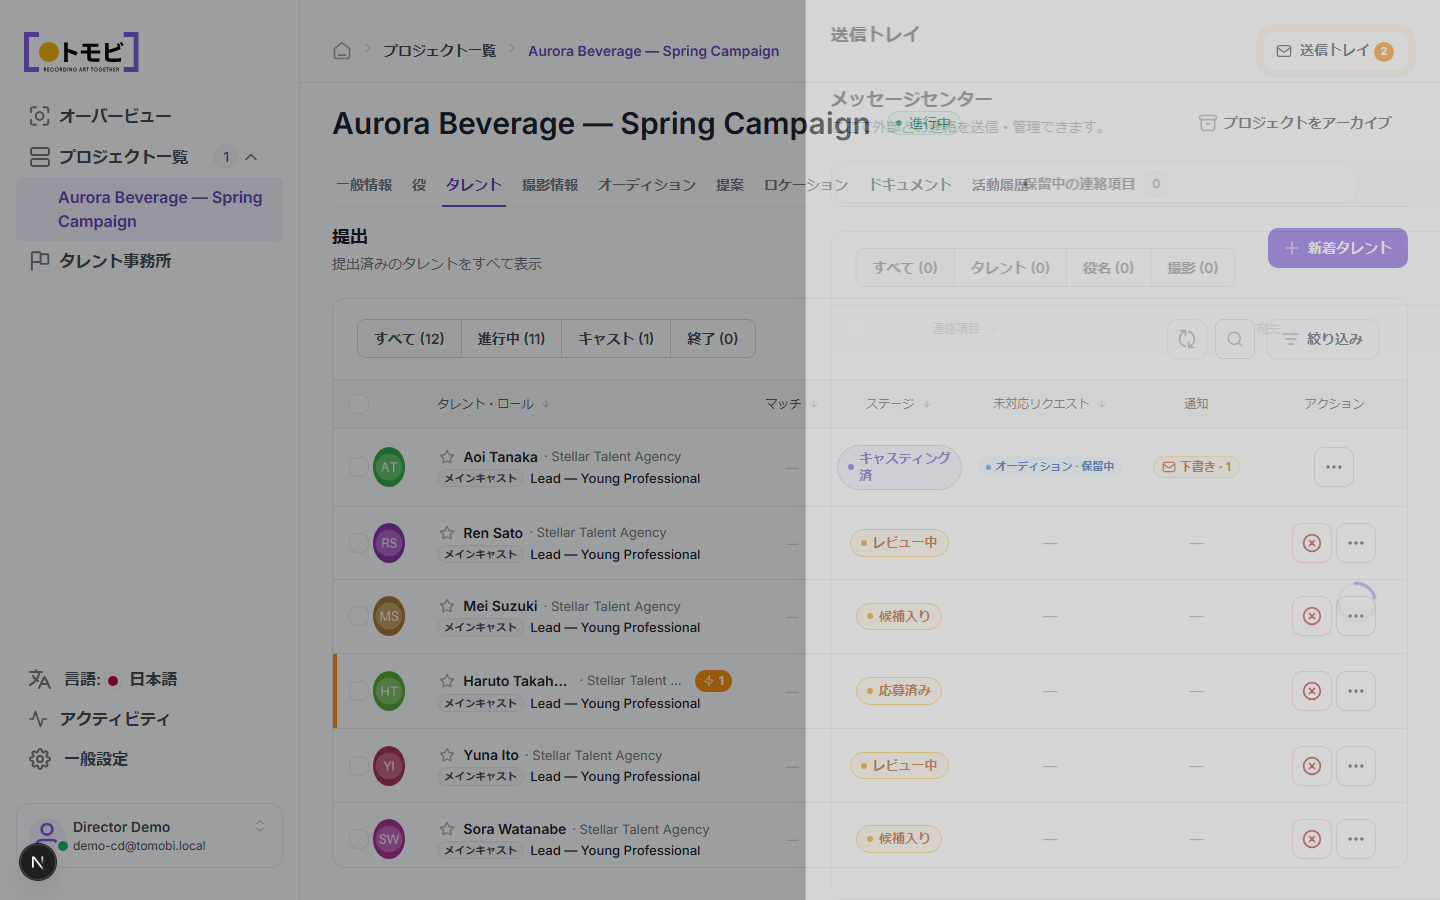Click the refresh icon button
1440x900 pixels.
click(x=1187, y=339)
